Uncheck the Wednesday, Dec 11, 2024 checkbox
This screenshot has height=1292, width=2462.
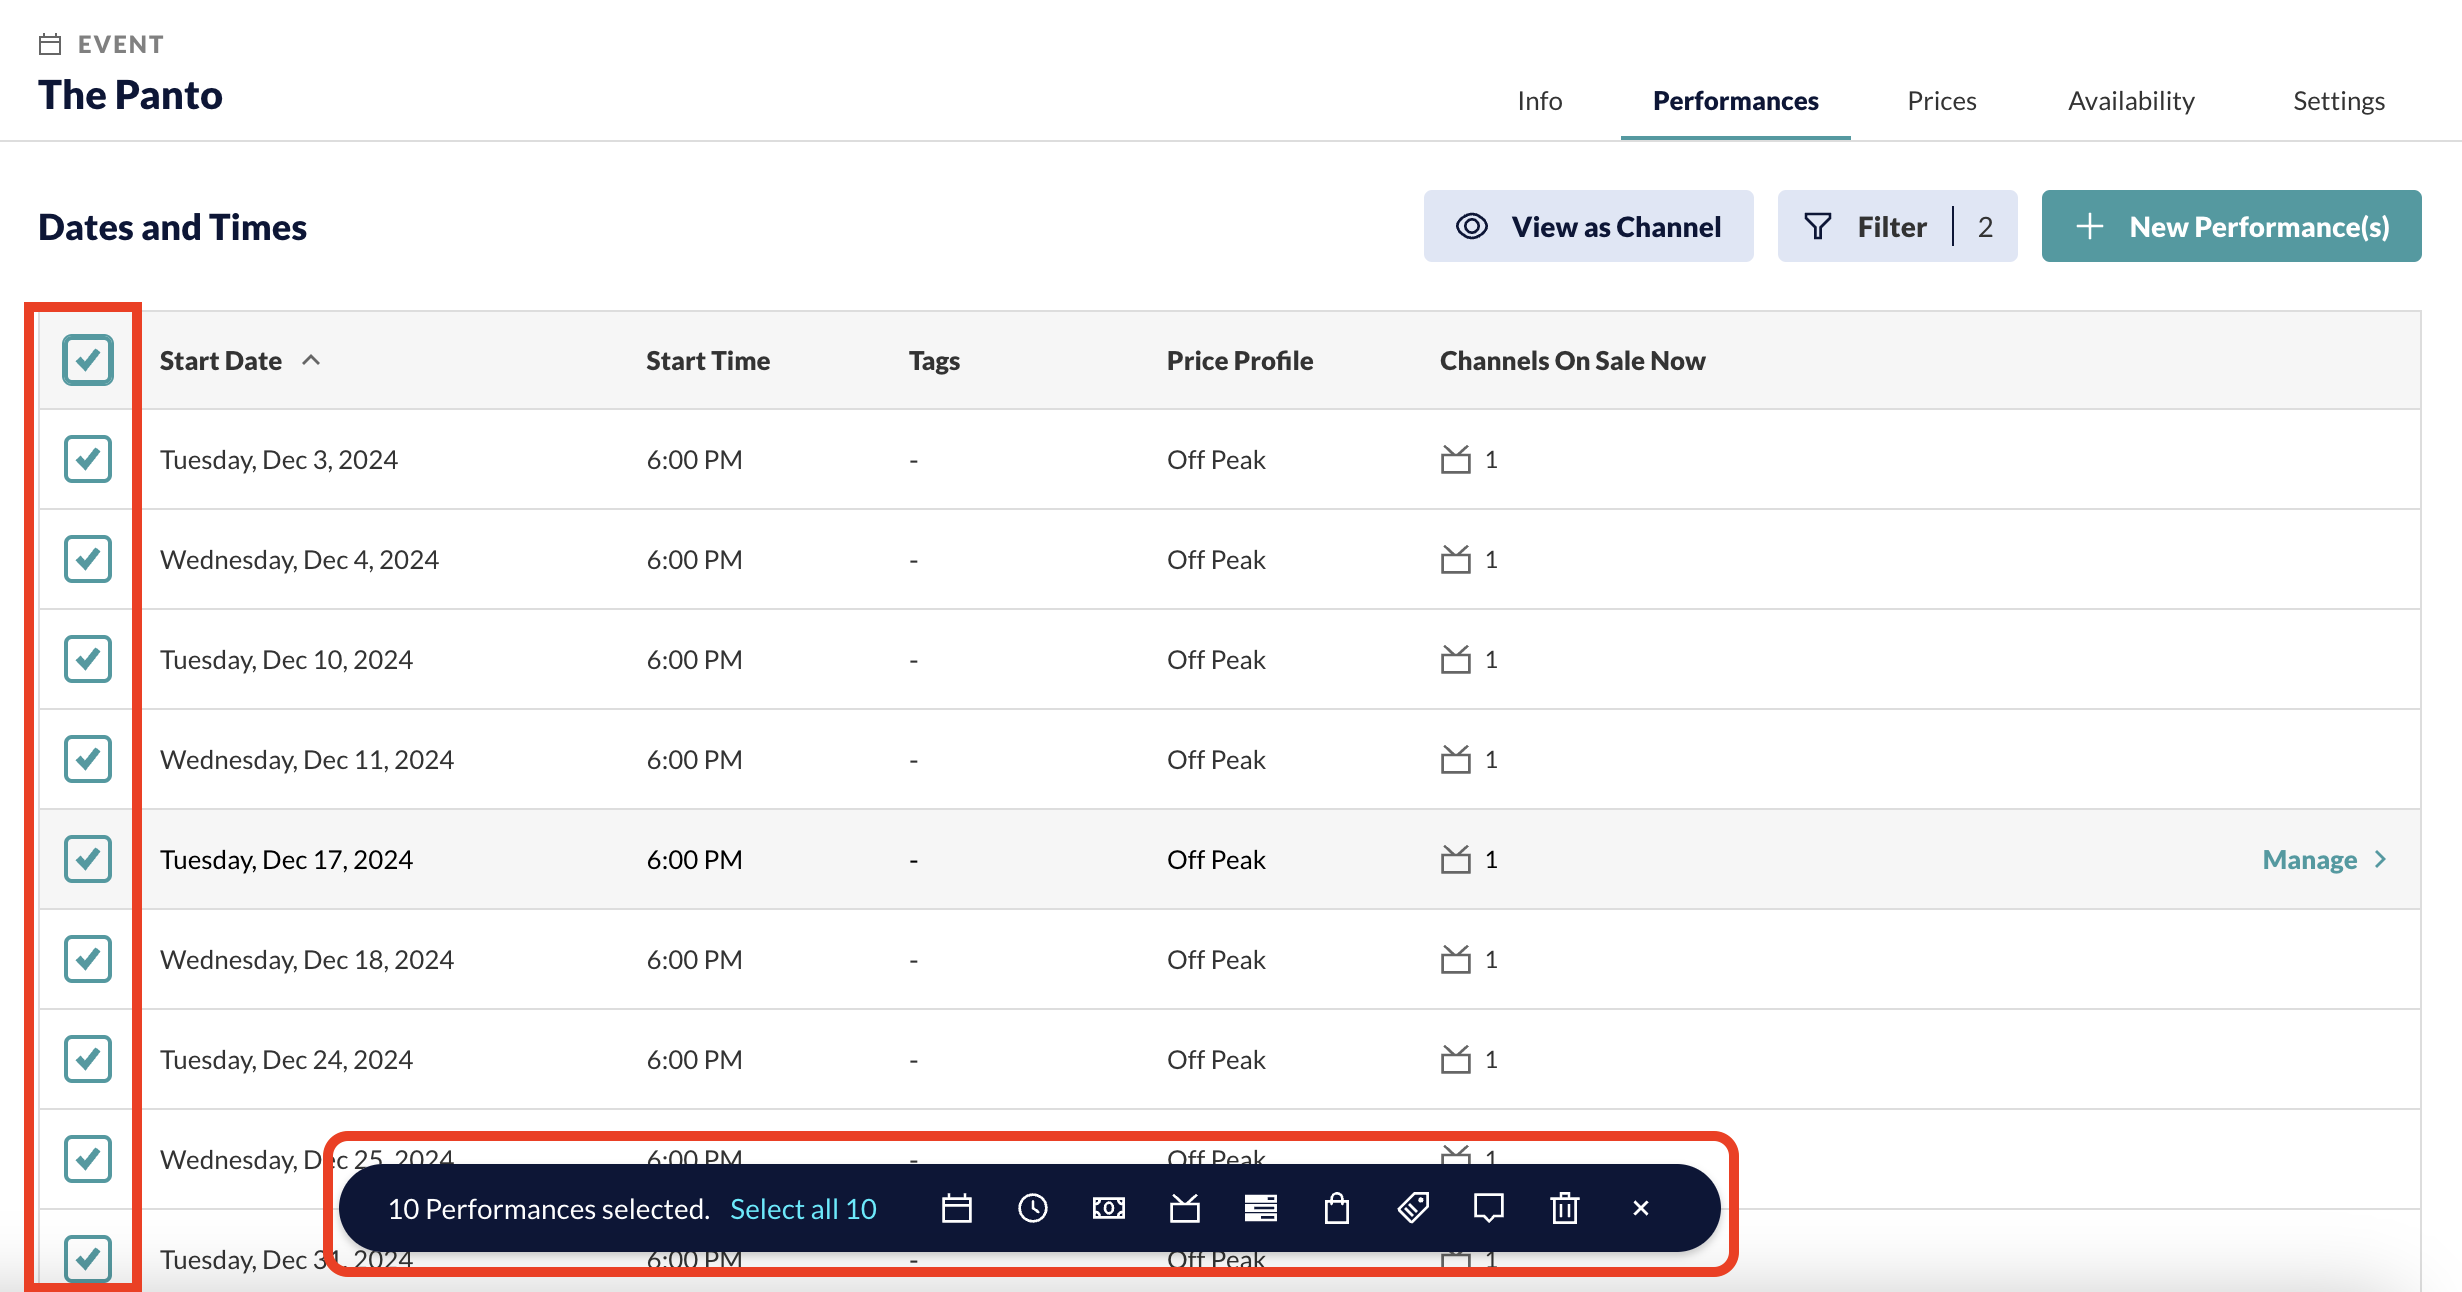click(x=88, y=759)
